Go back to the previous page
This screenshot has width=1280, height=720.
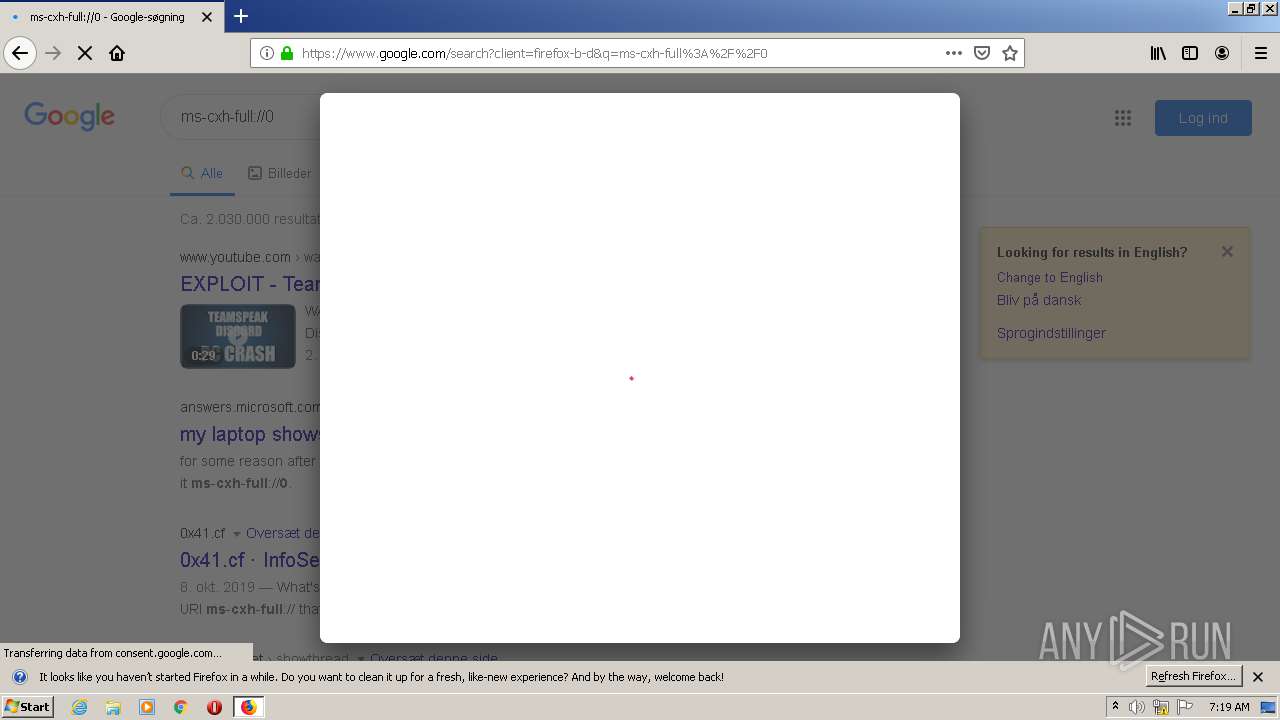tap(20, 53)
